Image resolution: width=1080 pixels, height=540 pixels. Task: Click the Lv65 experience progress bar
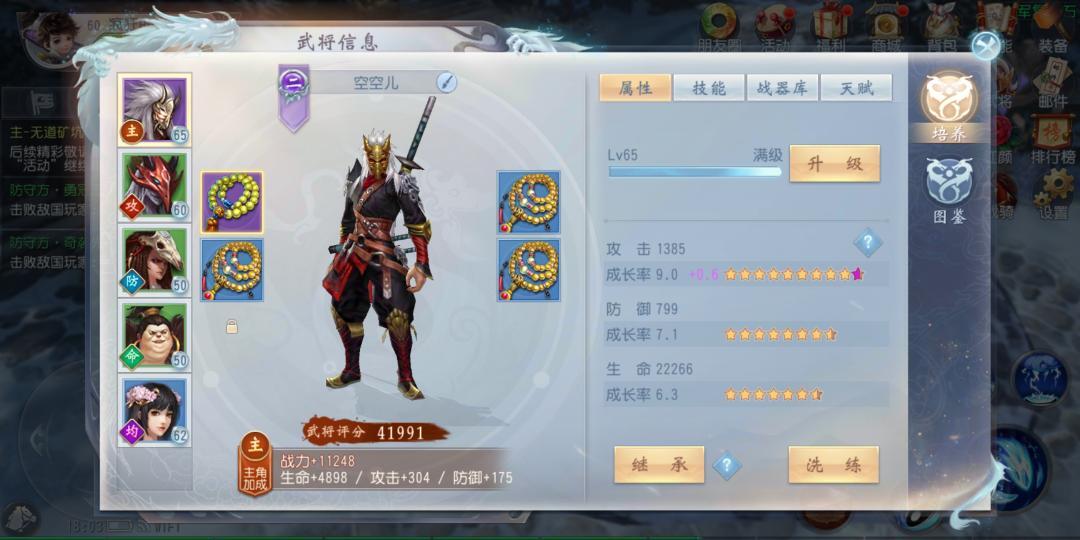695,172
